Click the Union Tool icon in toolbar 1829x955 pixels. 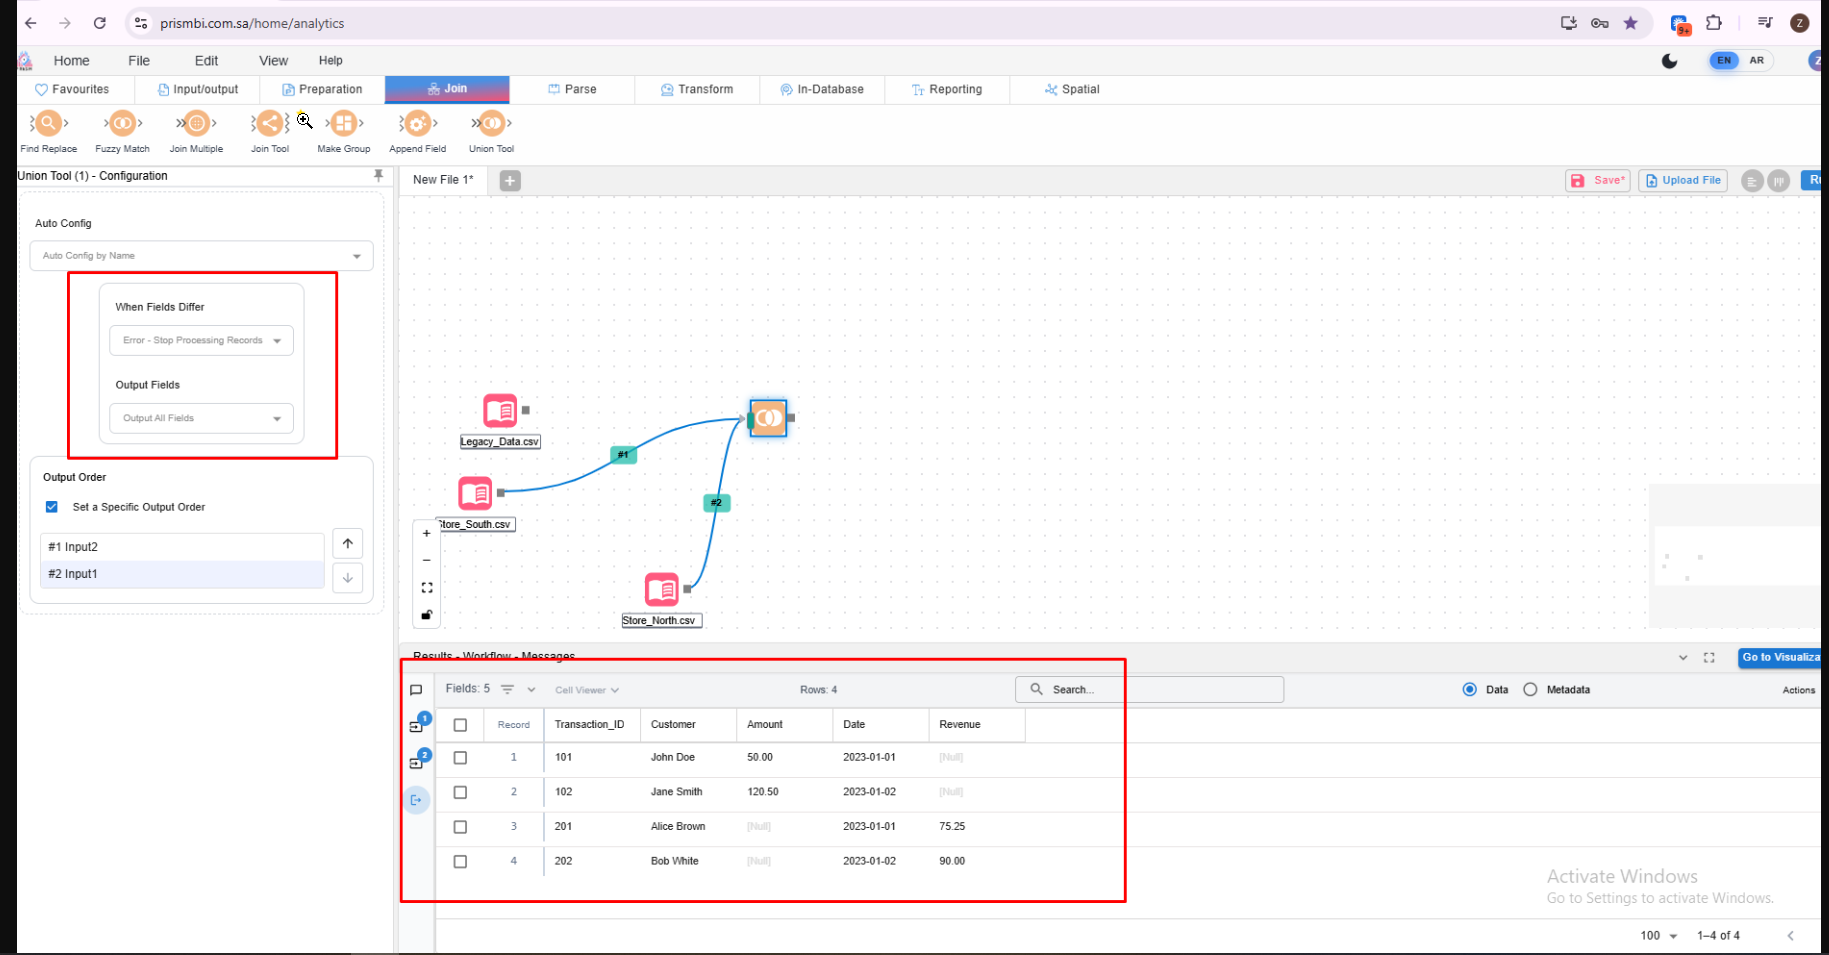[491, 124]
